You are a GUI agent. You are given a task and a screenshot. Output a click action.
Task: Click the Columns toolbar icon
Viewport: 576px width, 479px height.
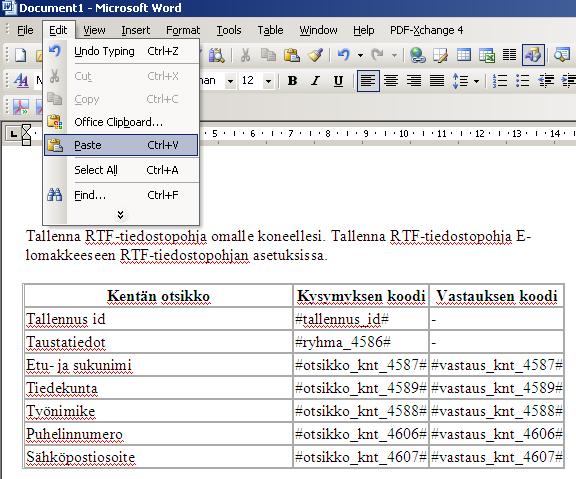[510, 55]
